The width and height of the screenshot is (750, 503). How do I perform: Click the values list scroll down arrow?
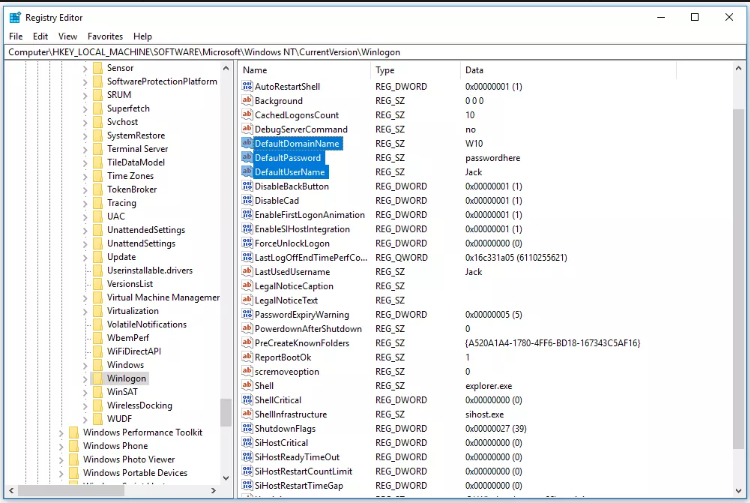[x=739, y=491]
